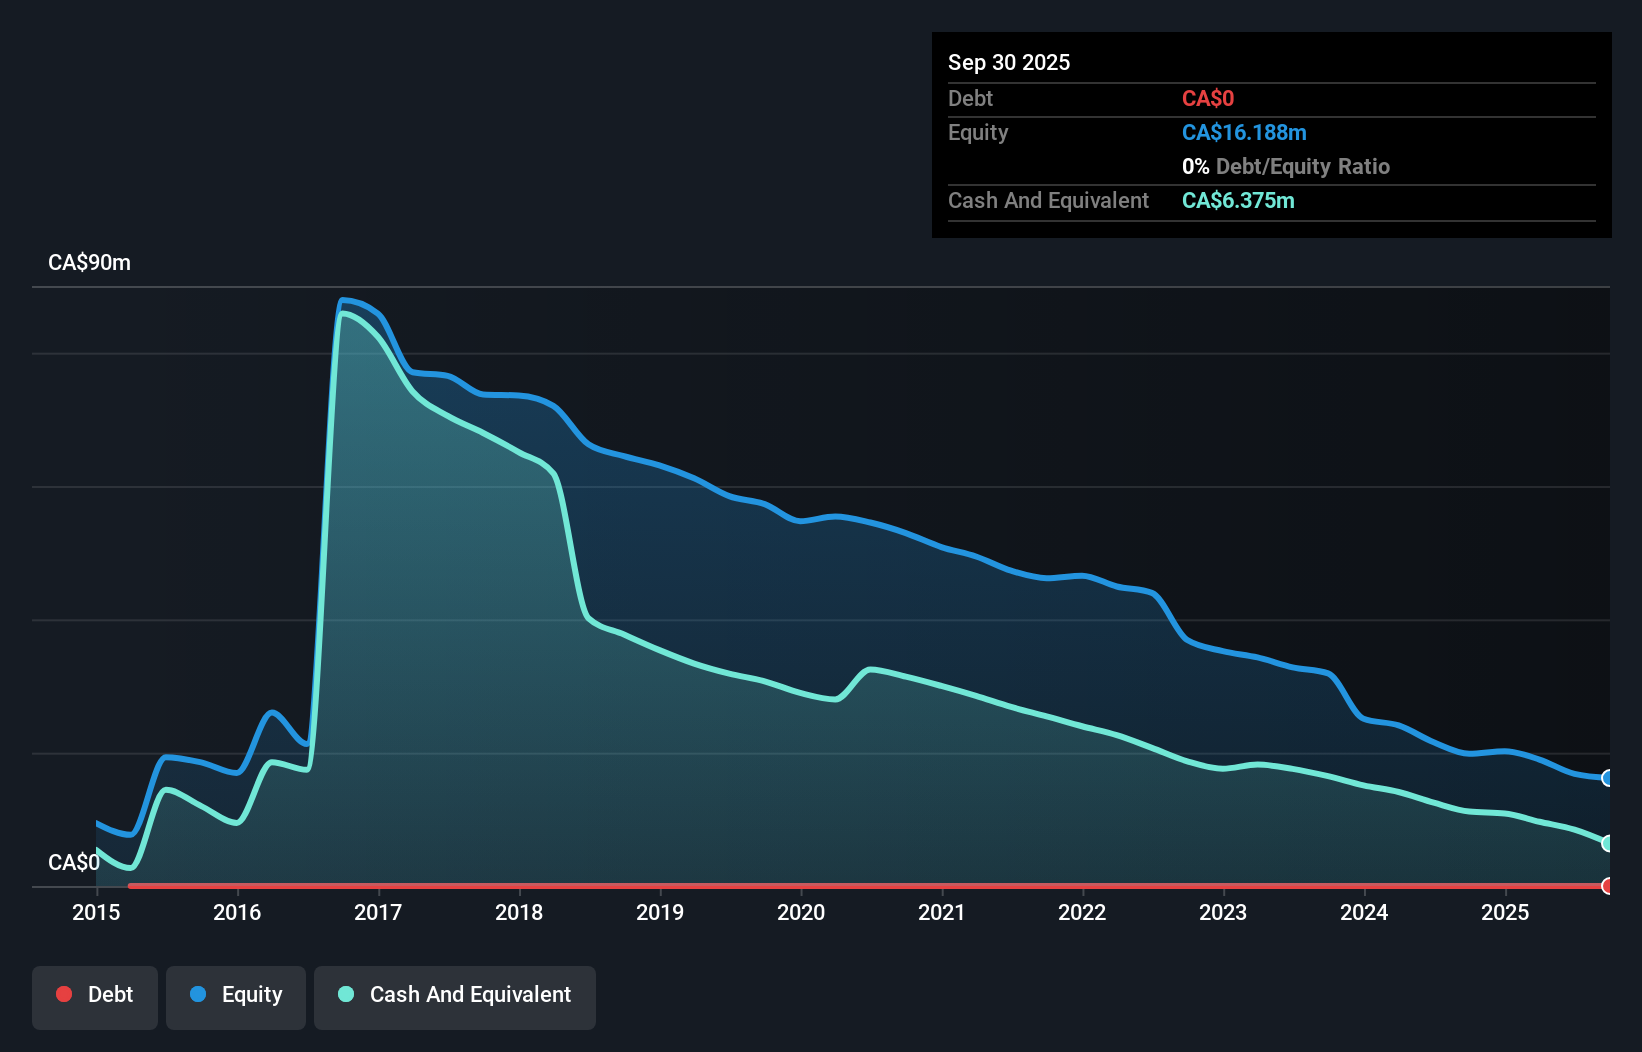The width and height of the screenshot is (1642, 1052).
Task: Select the red Debt endpoint marker on chart
Action: [x=1607, y=886]
